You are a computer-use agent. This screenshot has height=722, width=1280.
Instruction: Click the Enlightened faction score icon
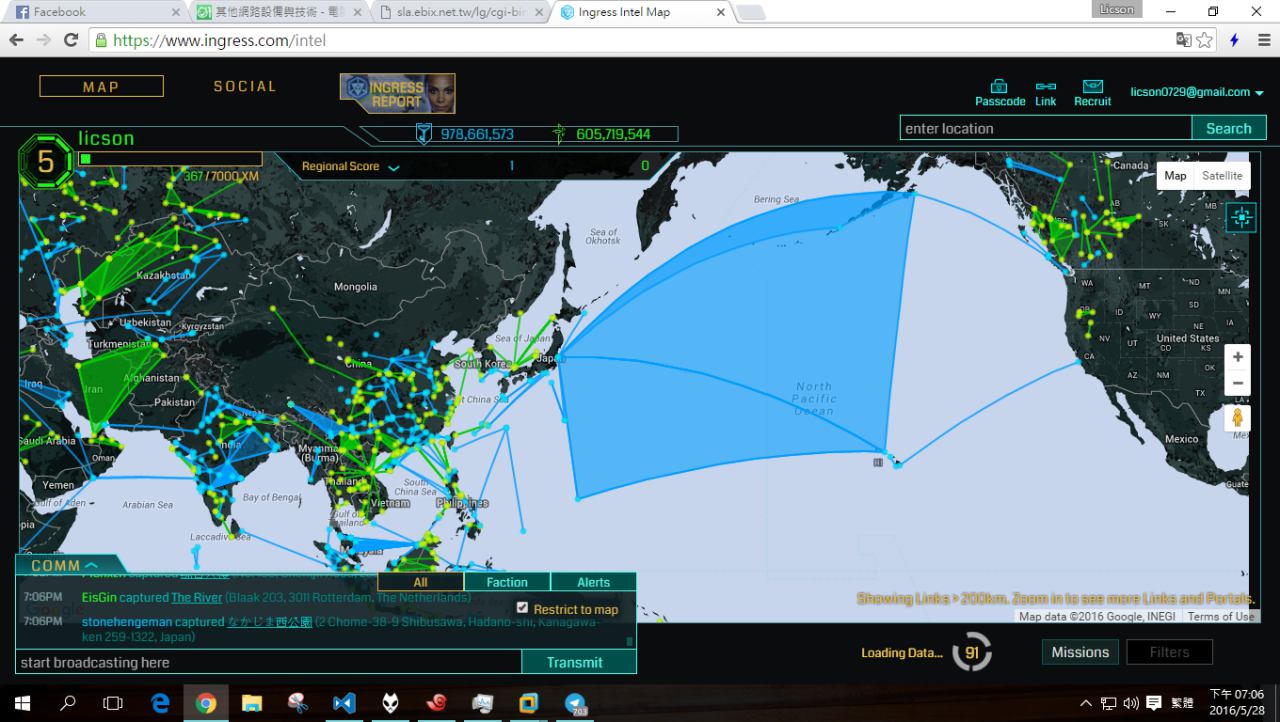559,133
